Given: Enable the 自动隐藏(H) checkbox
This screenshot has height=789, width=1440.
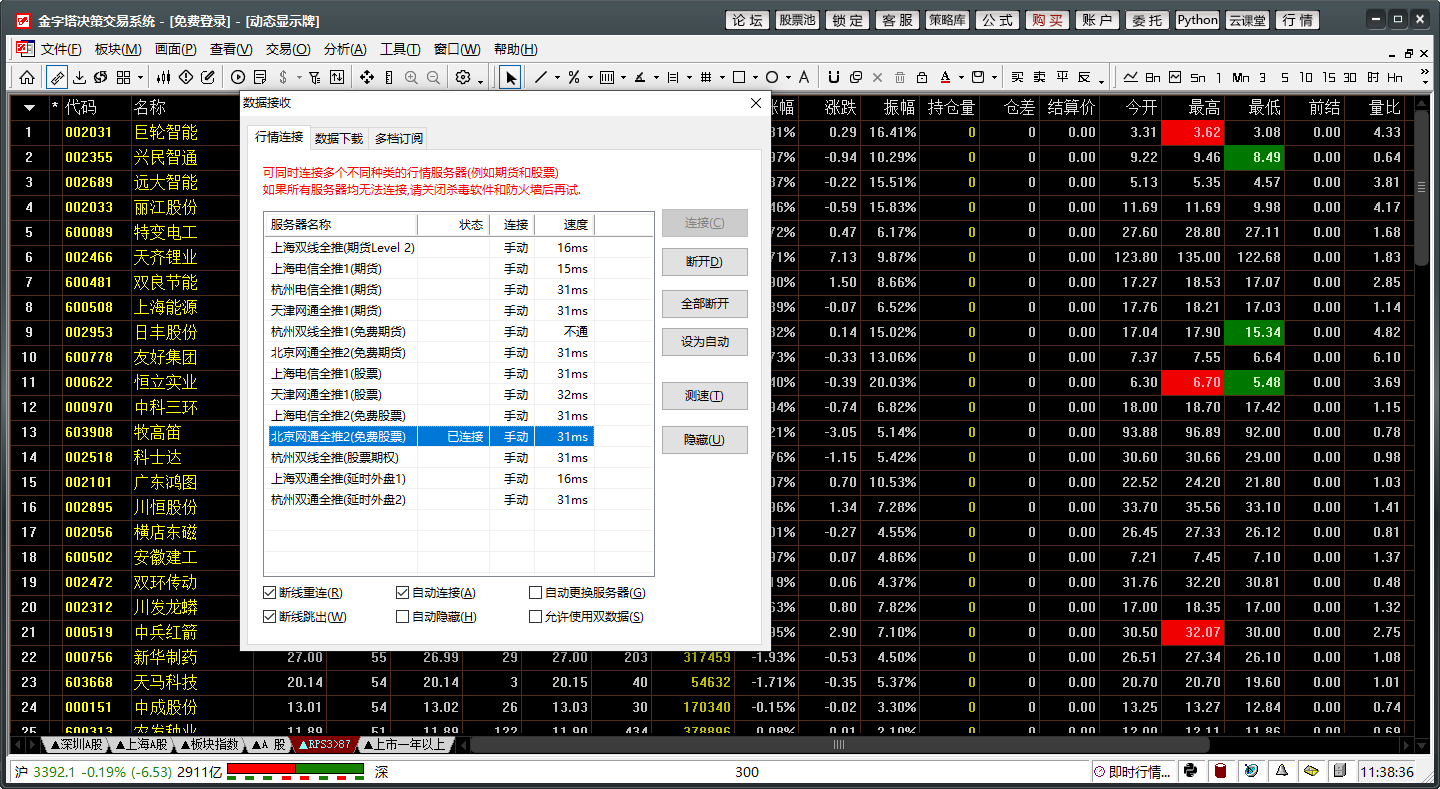Looking at the screenshot, I should 403,617.
